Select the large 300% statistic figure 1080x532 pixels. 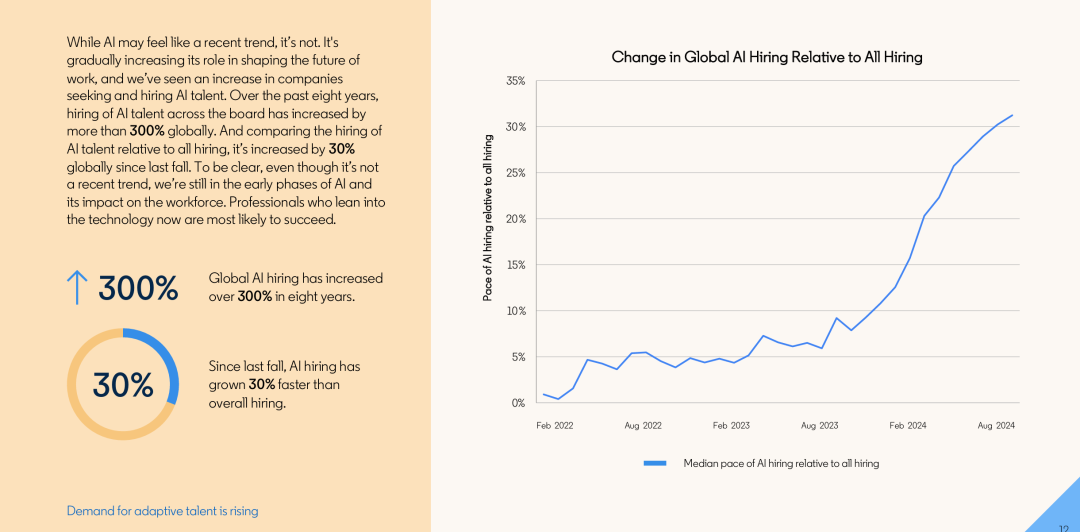pyautogui.click(x=138, y=288)
